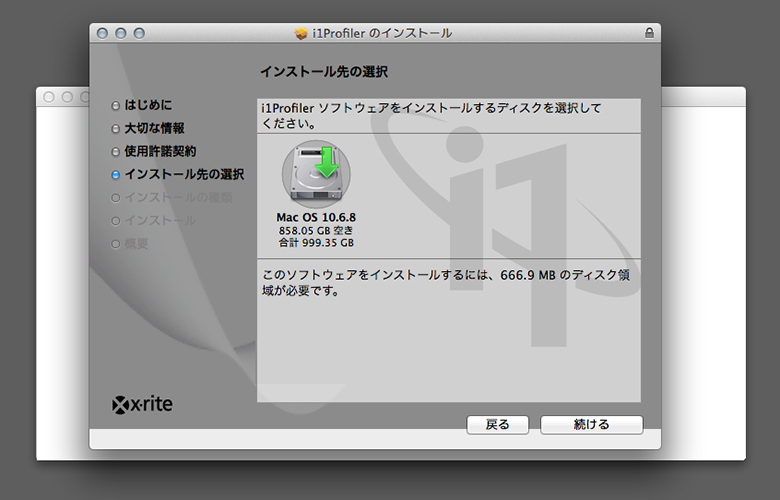The image size is (780, 500).
Task: Click the dimmed bullet next to 概要
Action: click(x=116, y=244)
